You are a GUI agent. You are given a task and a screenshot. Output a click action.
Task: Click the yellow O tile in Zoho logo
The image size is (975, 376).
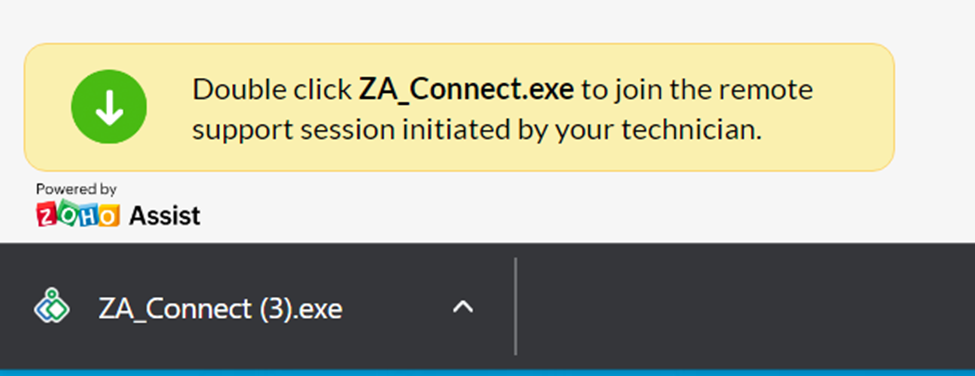(x=108, y=215)
